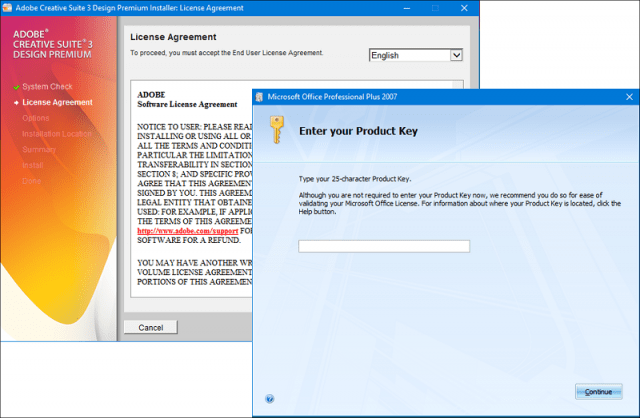Click the 'License Agreement' heading in Adobe installer
The height and width of the screenshot is (418, 640).
(x=173, y=37)
